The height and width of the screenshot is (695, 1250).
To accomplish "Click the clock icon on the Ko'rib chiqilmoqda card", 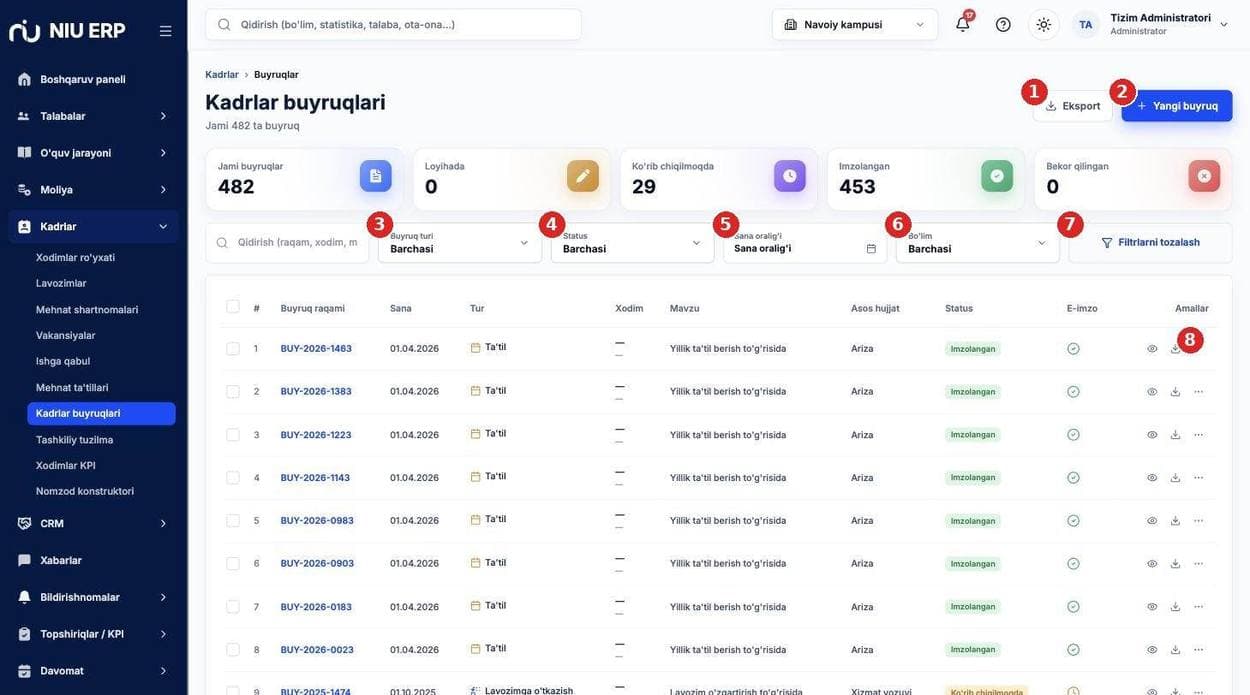I will pos(790,176).
